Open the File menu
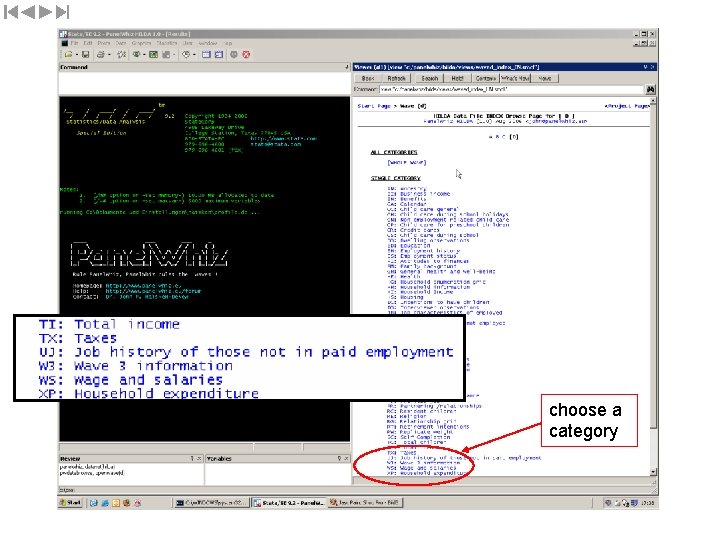Image resolution: width=720 pixels, height=540 pixels. coord(74,43)
